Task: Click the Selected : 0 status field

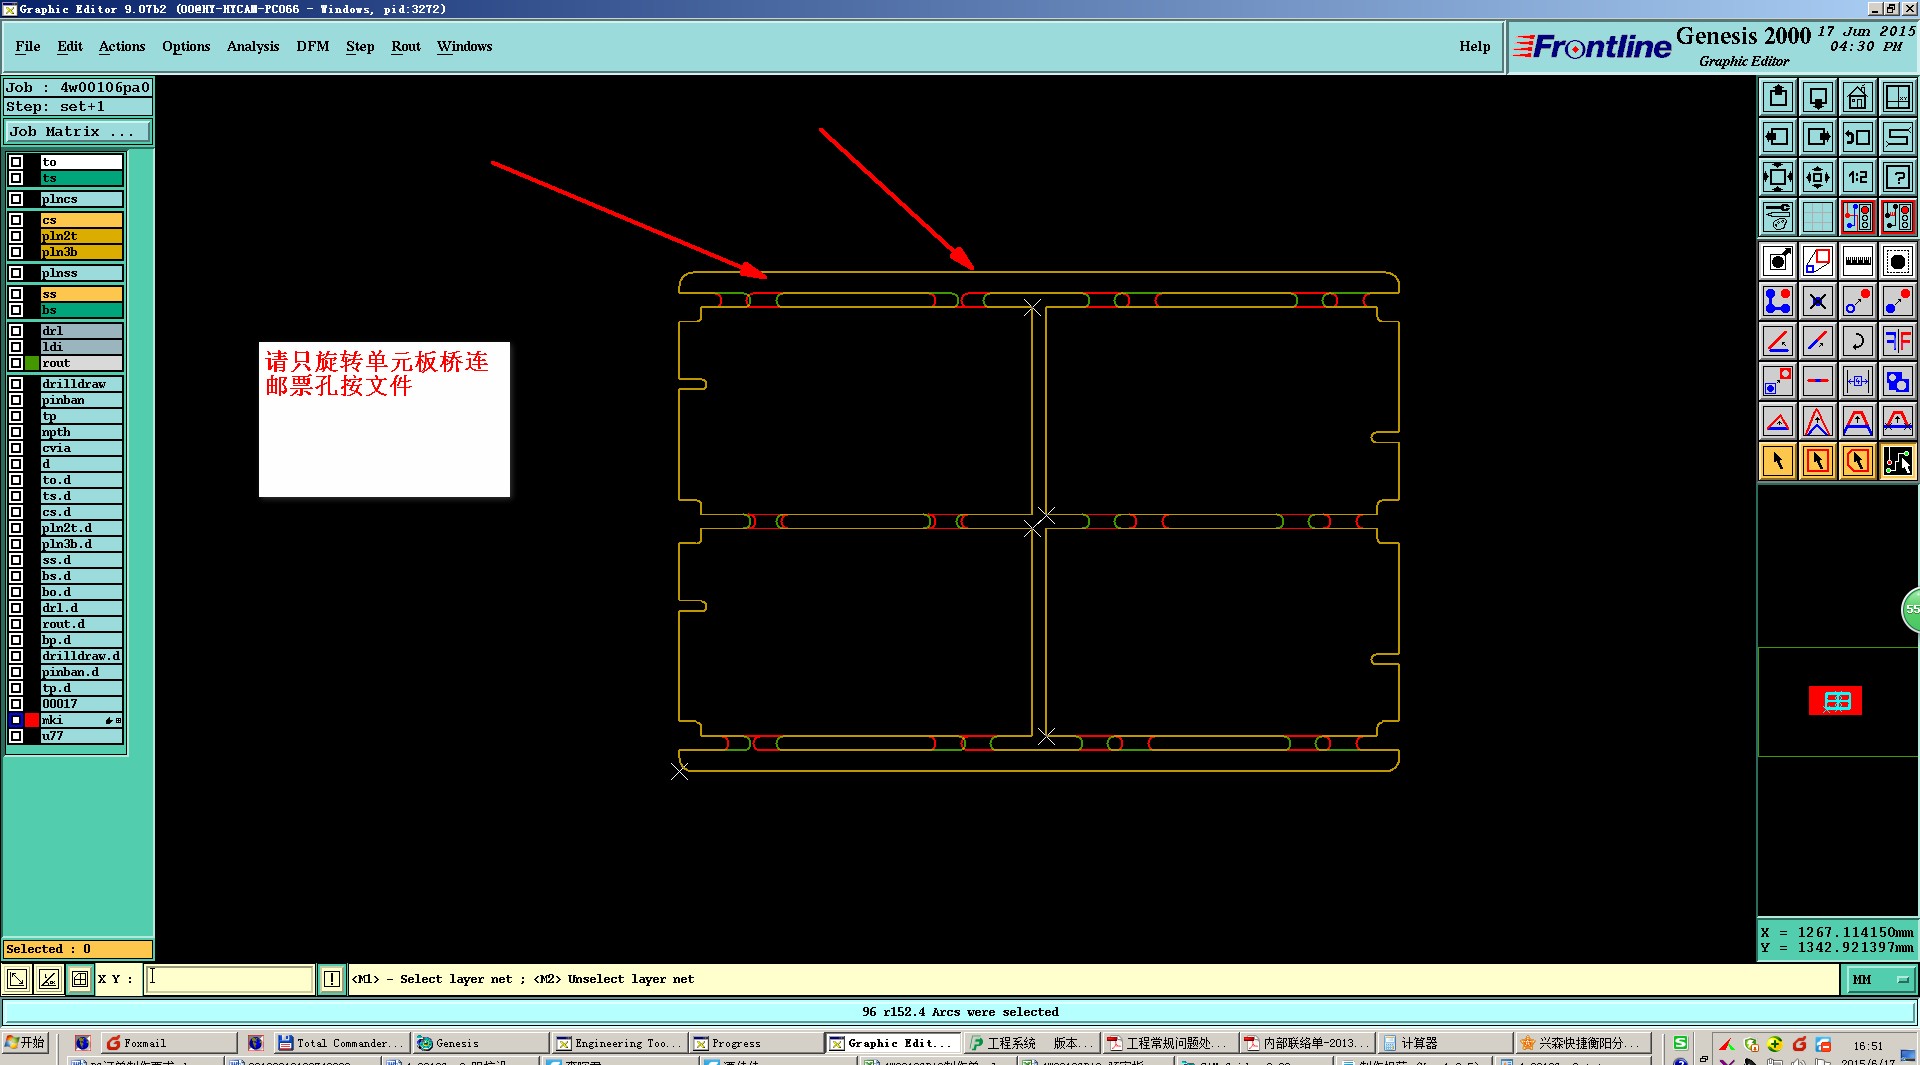Action: click(x=78, y=949)
